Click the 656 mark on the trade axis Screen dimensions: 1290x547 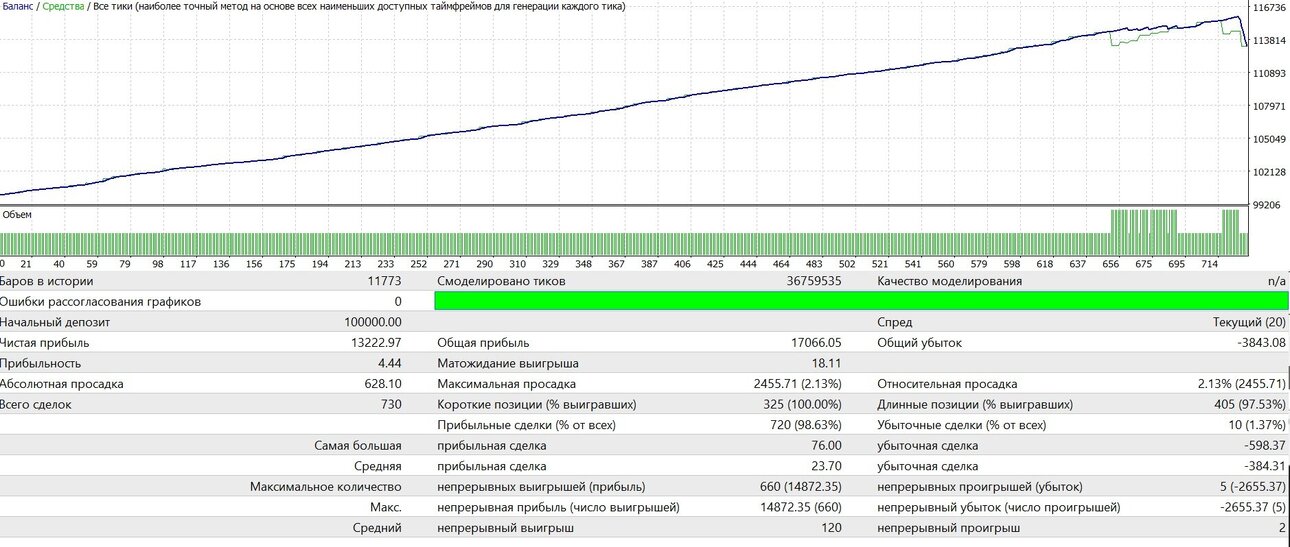point(1111,265)
